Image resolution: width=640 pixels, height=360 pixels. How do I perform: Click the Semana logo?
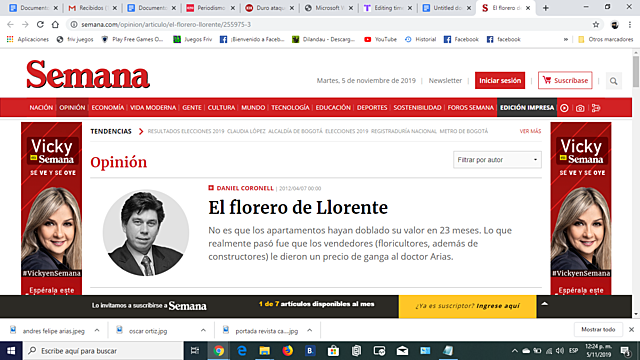point(88,74)
